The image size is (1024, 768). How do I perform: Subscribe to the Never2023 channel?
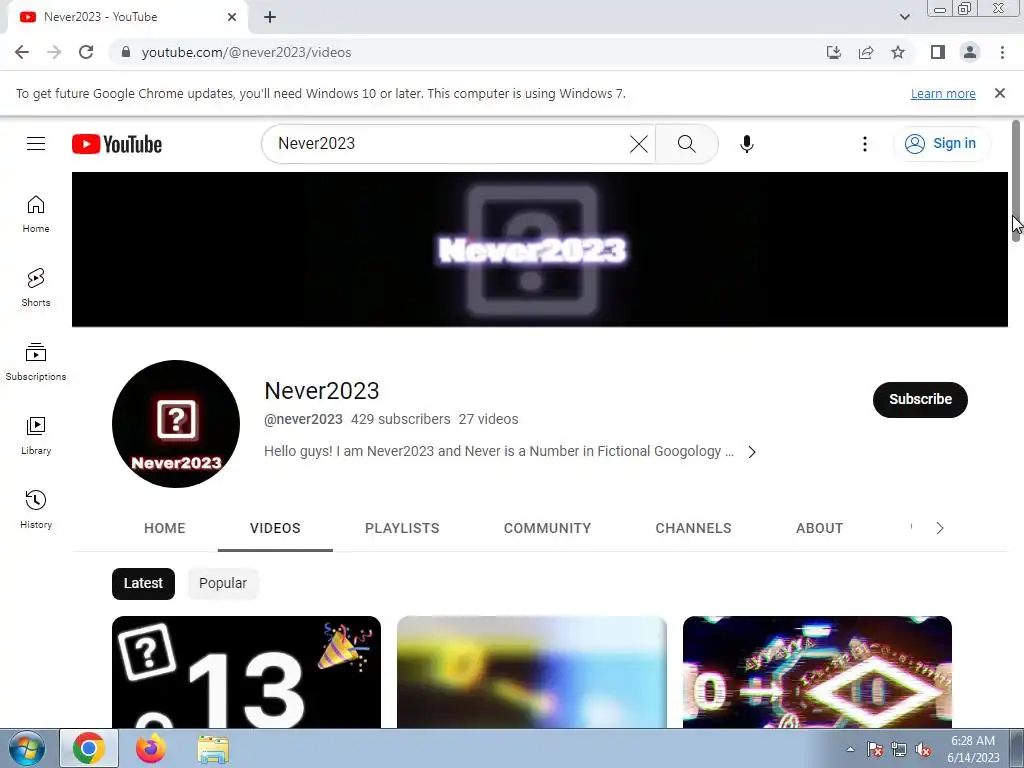click(x=920, y=400)
